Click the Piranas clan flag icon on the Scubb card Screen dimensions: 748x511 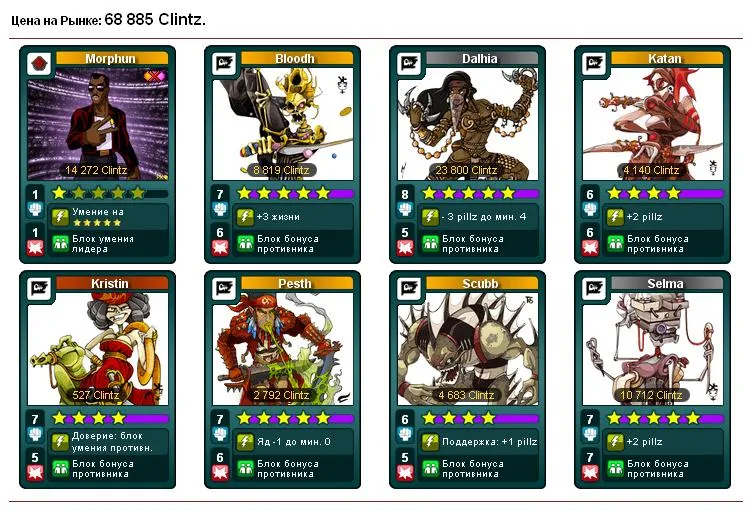409,289
